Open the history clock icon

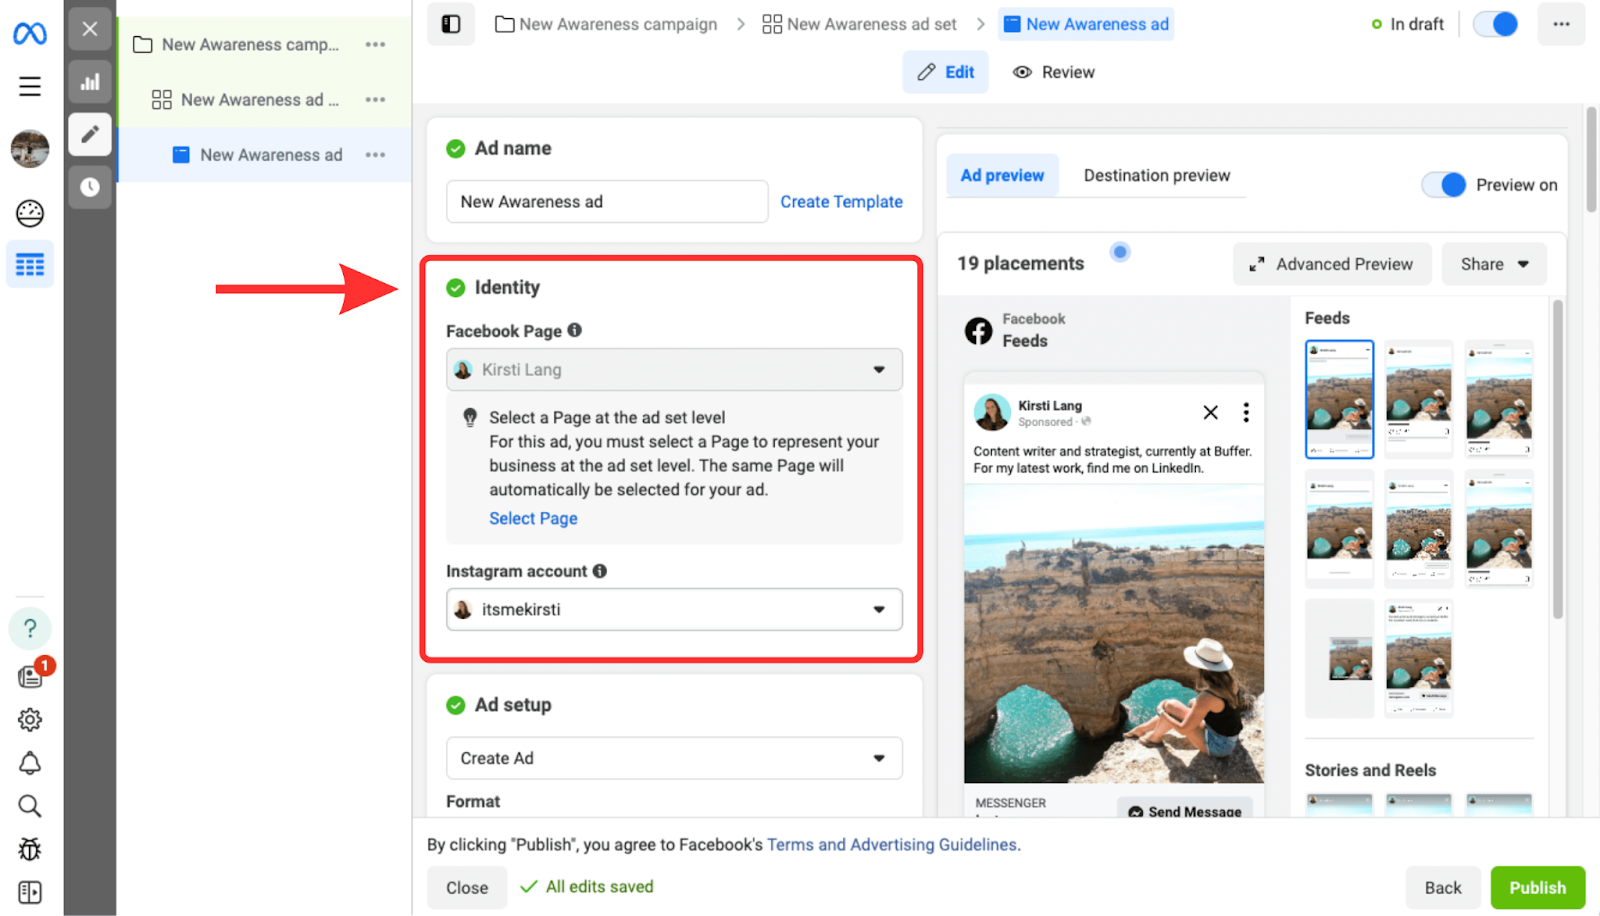90,187
